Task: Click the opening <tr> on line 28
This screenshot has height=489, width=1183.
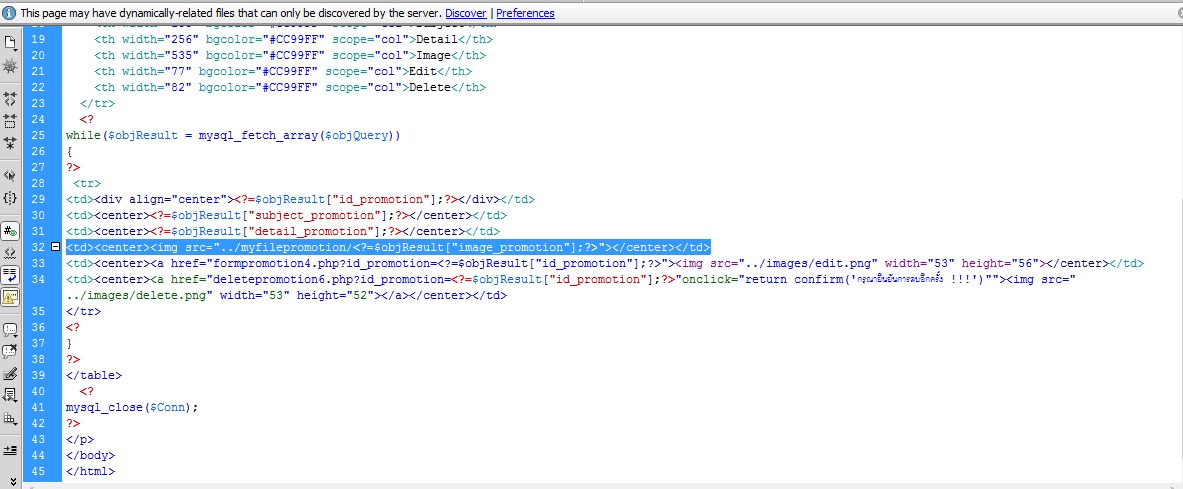Action: point(87,183)
